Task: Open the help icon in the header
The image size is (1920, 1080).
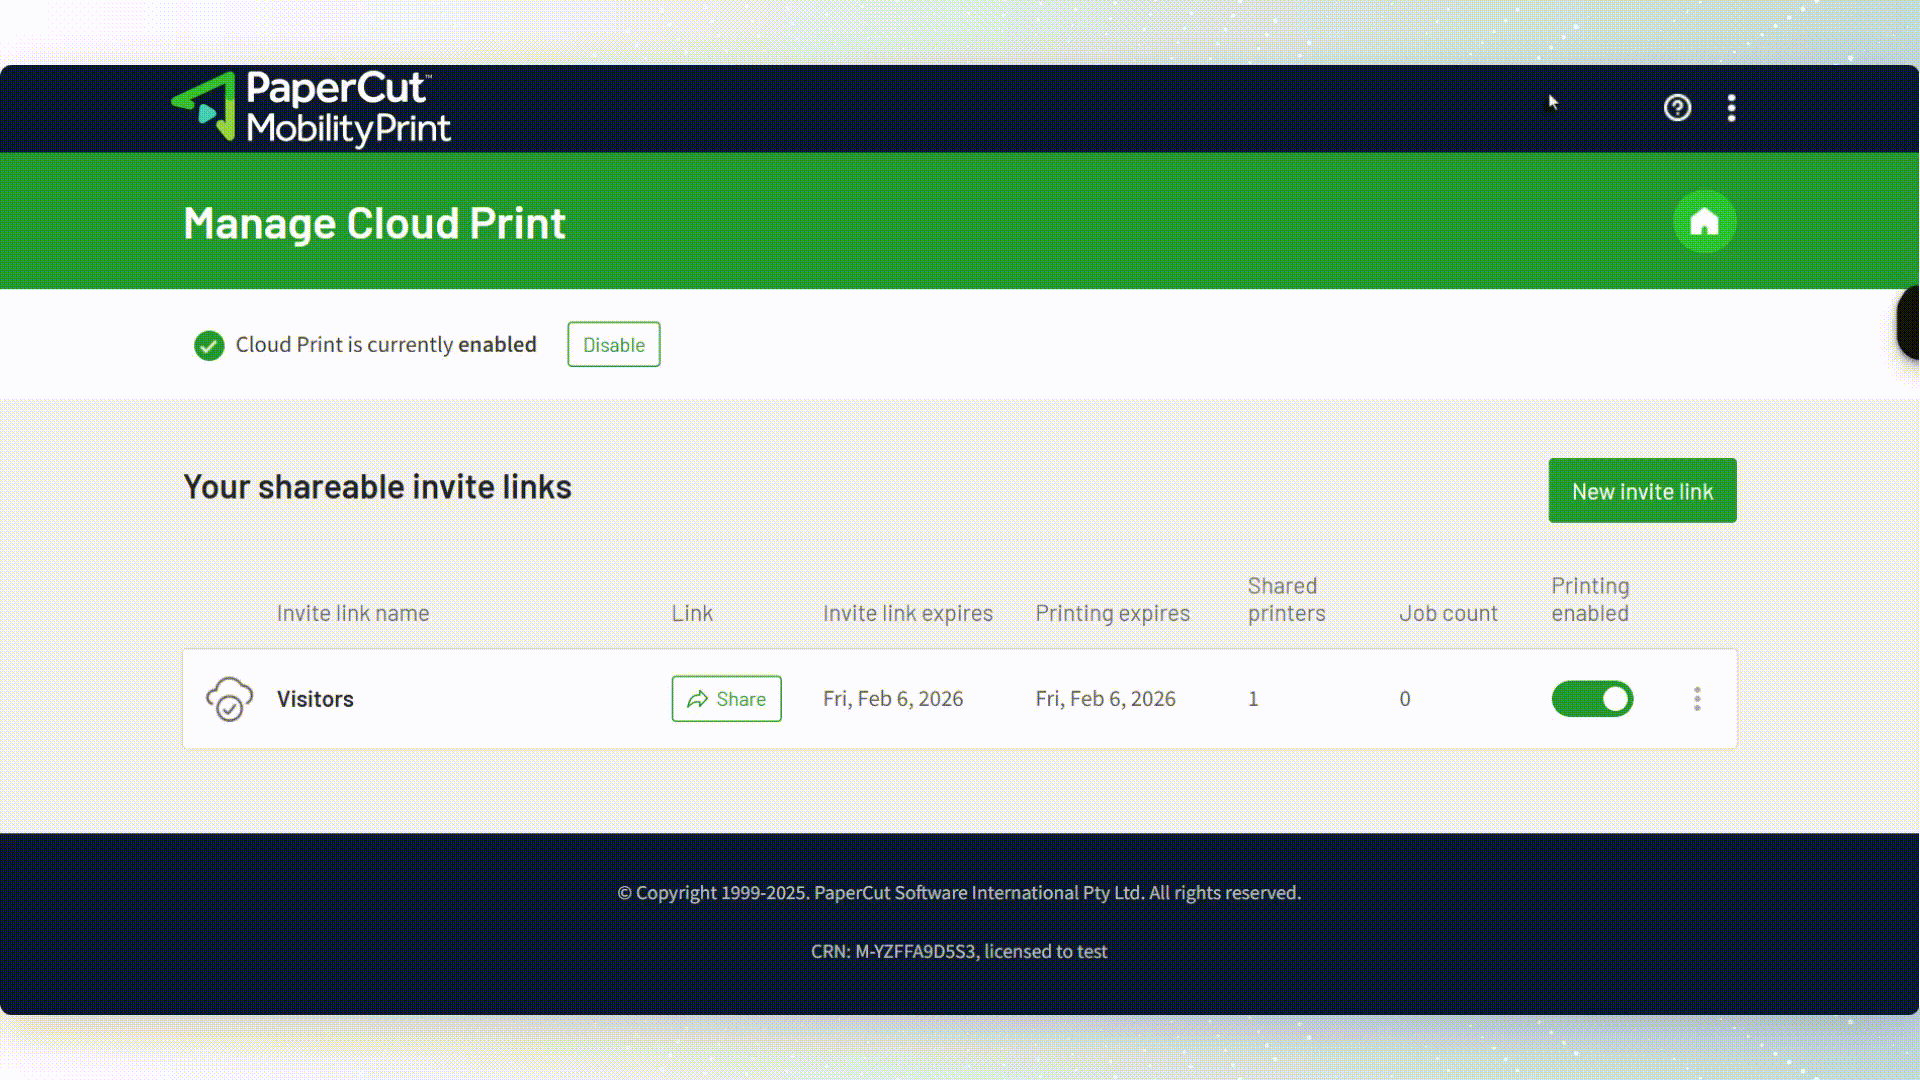Action: (x=1678, y=107)
